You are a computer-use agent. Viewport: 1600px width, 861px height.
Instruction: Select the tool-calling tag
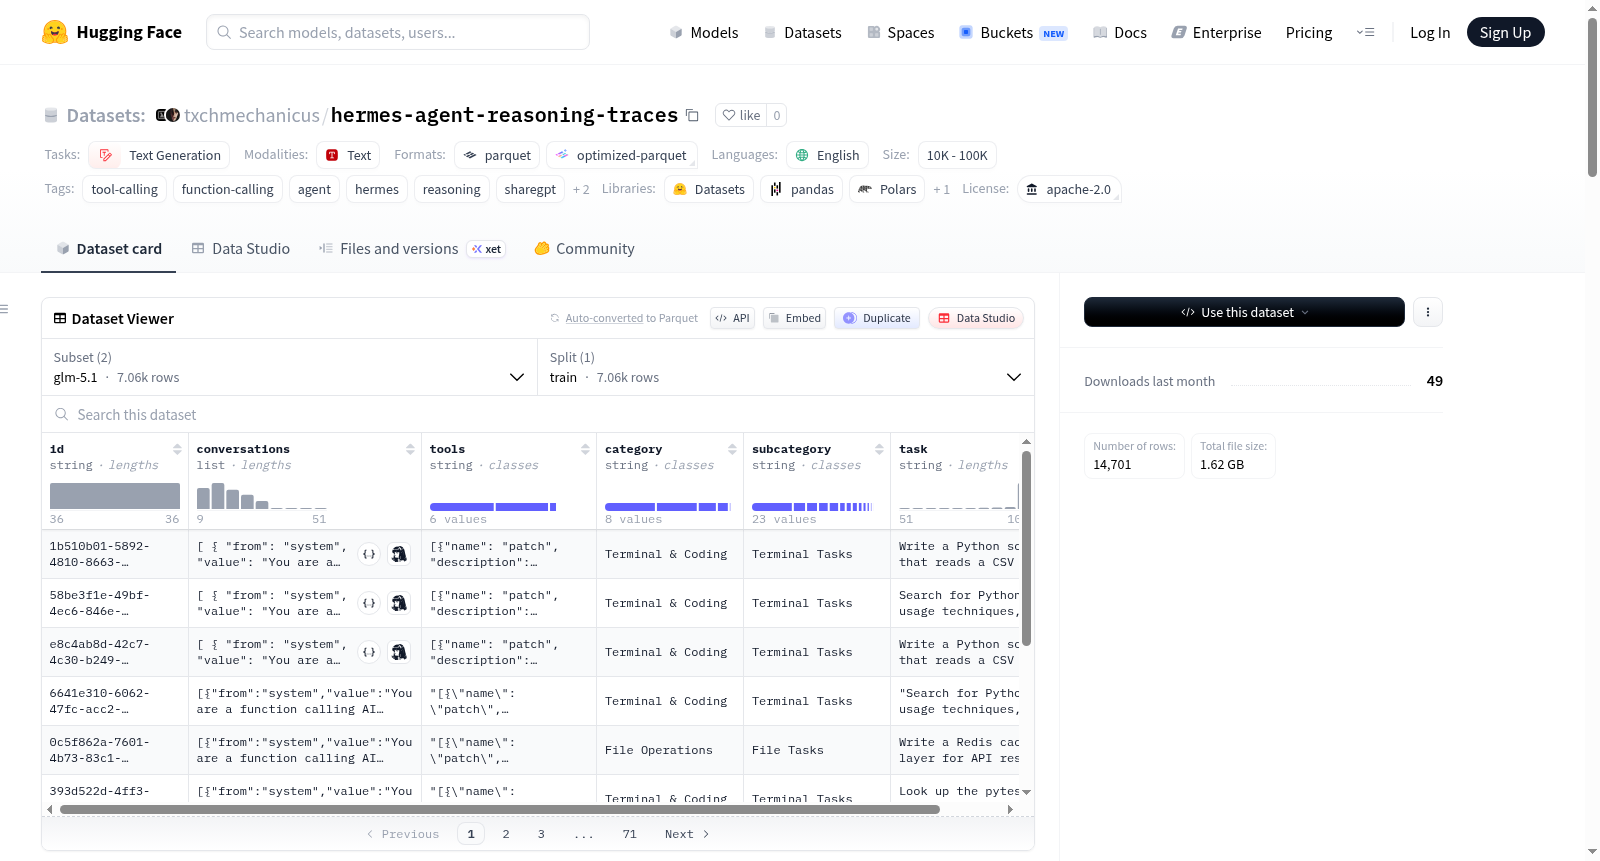tap(124, 189)
